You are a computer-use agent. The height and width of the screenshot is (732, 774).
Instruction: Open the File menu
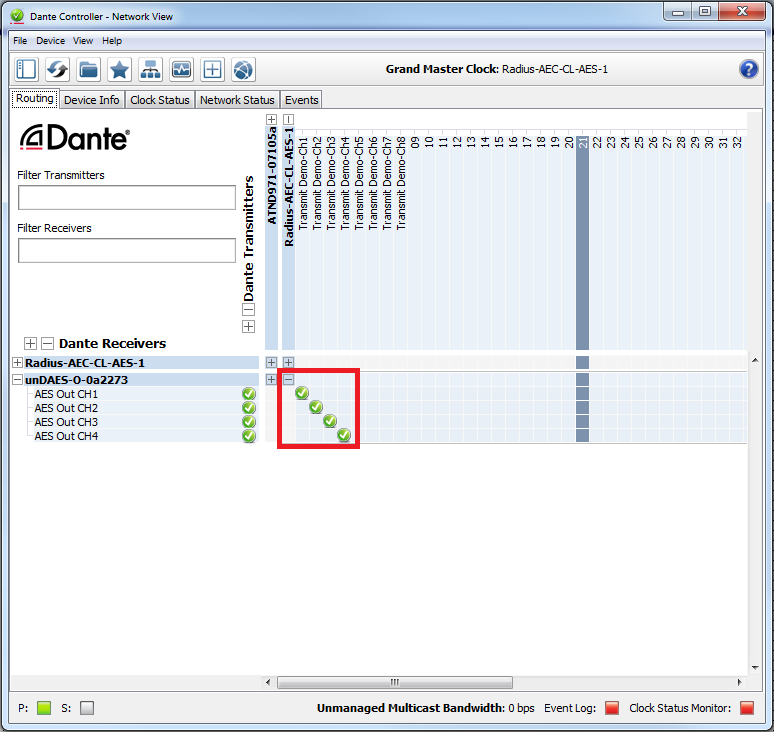tap(20, 41)
